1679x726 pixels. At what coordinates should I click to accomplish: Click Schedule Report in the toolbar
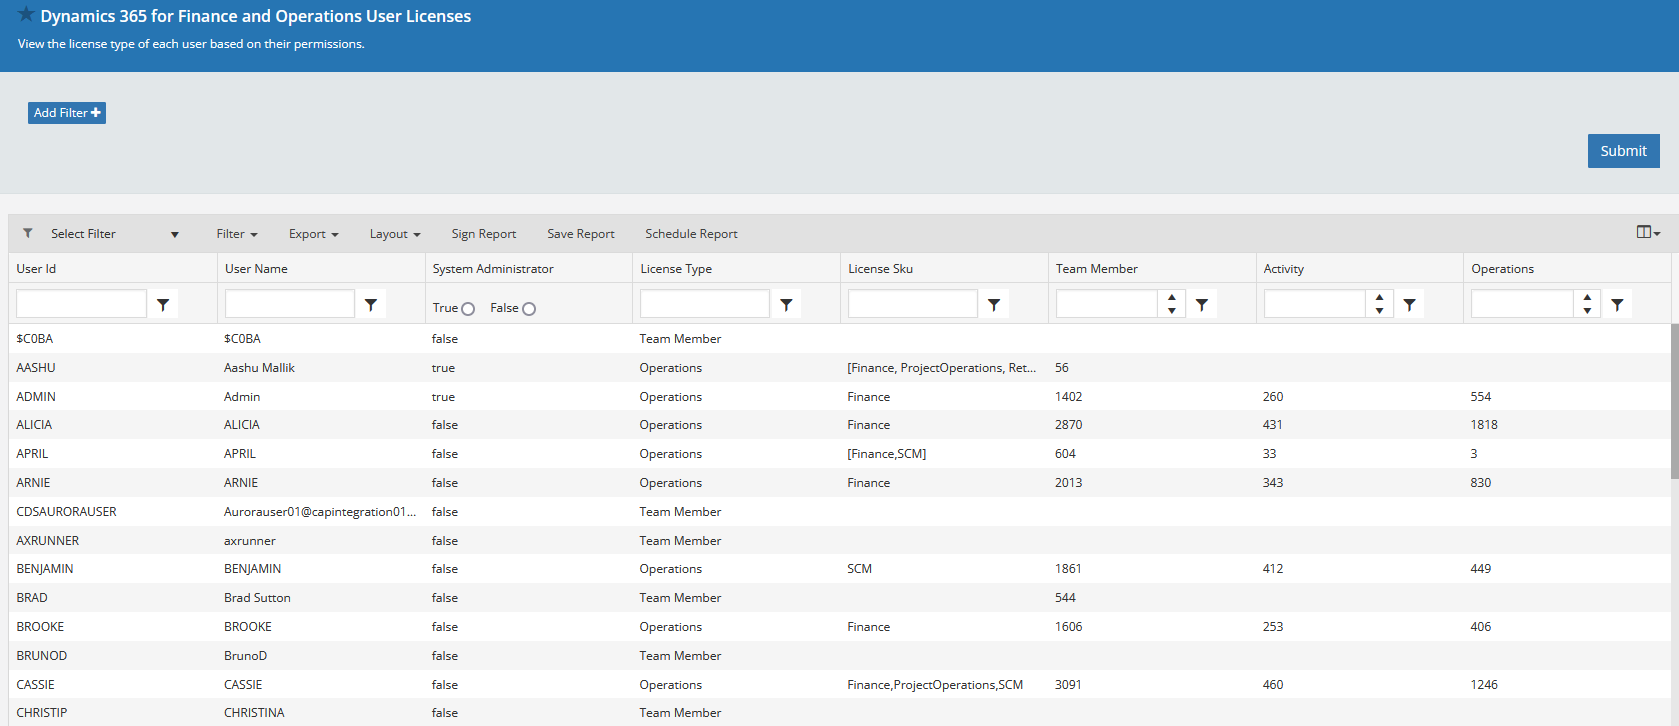691,234
